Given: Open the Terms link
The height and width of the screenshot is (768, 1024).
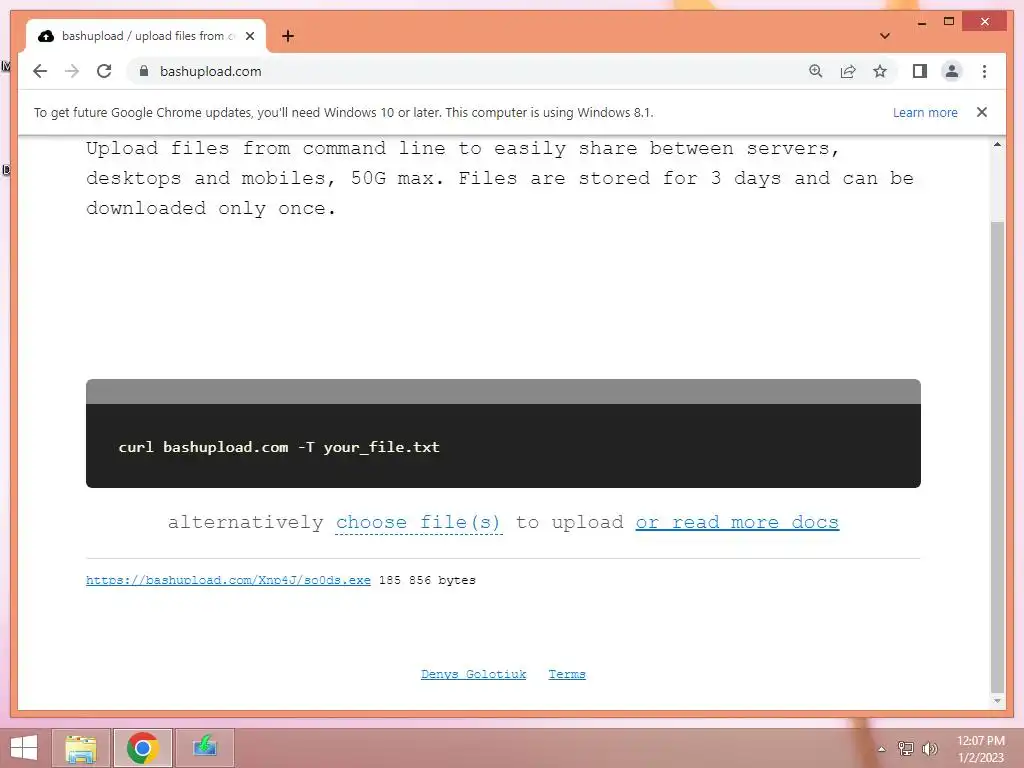Looking at the screenshot, I should pyautogui.click(x=567, y=674).
